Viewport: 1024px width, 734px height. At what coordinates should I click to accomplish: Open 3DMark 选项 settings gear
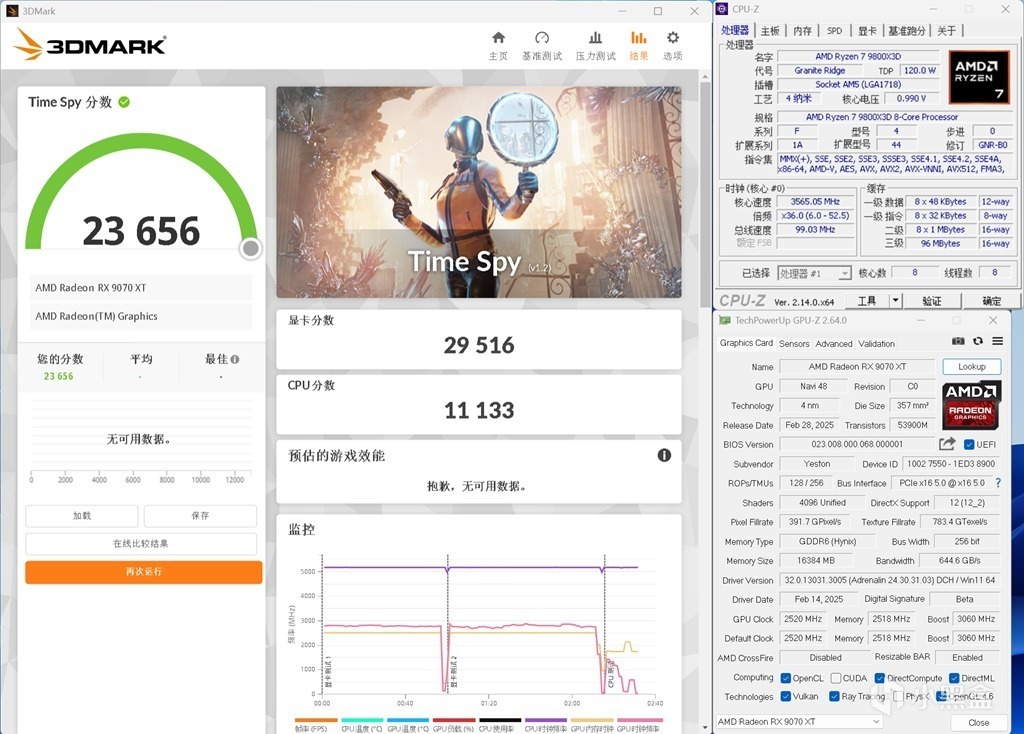click(673, 38)
